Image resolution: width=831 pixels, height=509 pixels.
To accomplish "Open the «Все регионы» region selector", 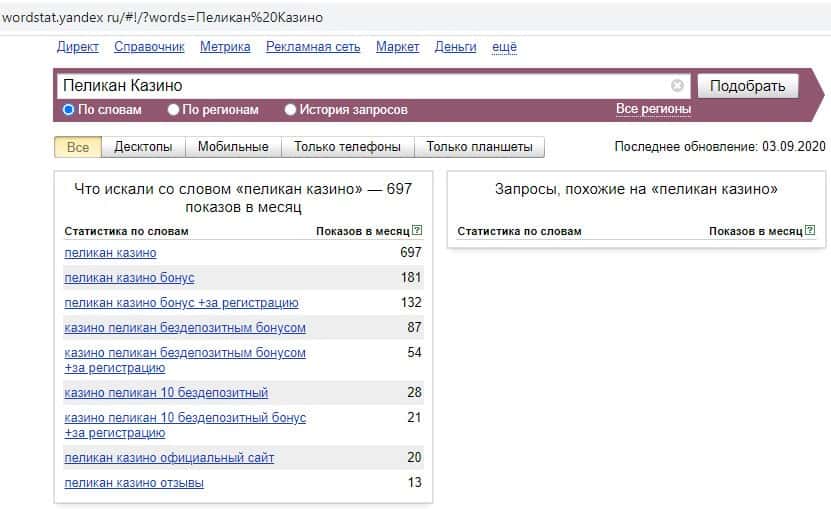I will (653, 109).
